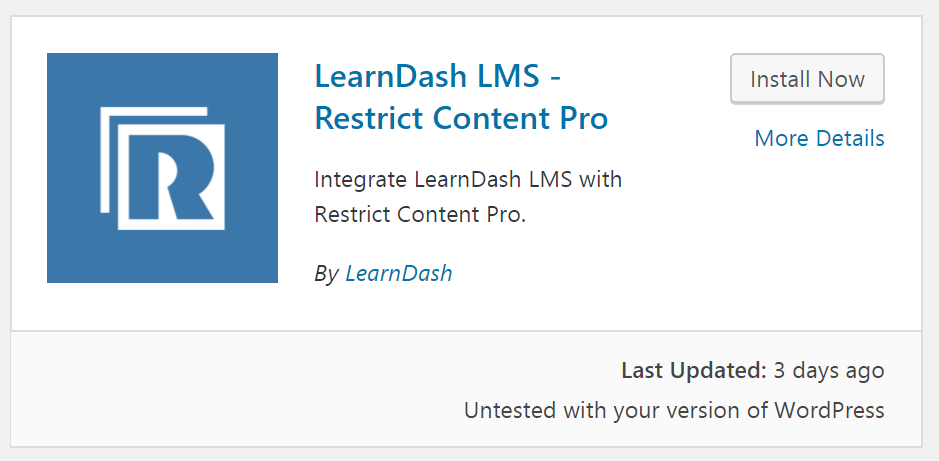Click the Restrict Content Pro plugin icon

(x=162, y=168)
